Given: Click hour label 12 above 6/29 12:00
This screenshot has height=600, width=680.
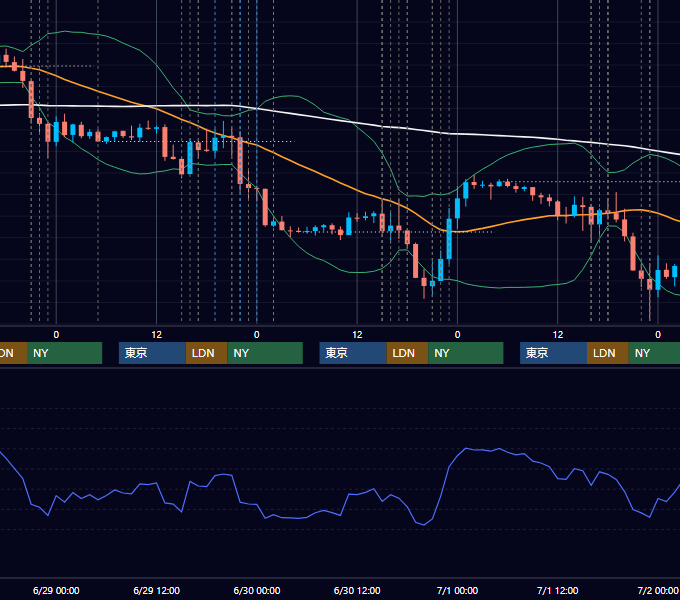Looking at the screenshot, I should (156, 335).
